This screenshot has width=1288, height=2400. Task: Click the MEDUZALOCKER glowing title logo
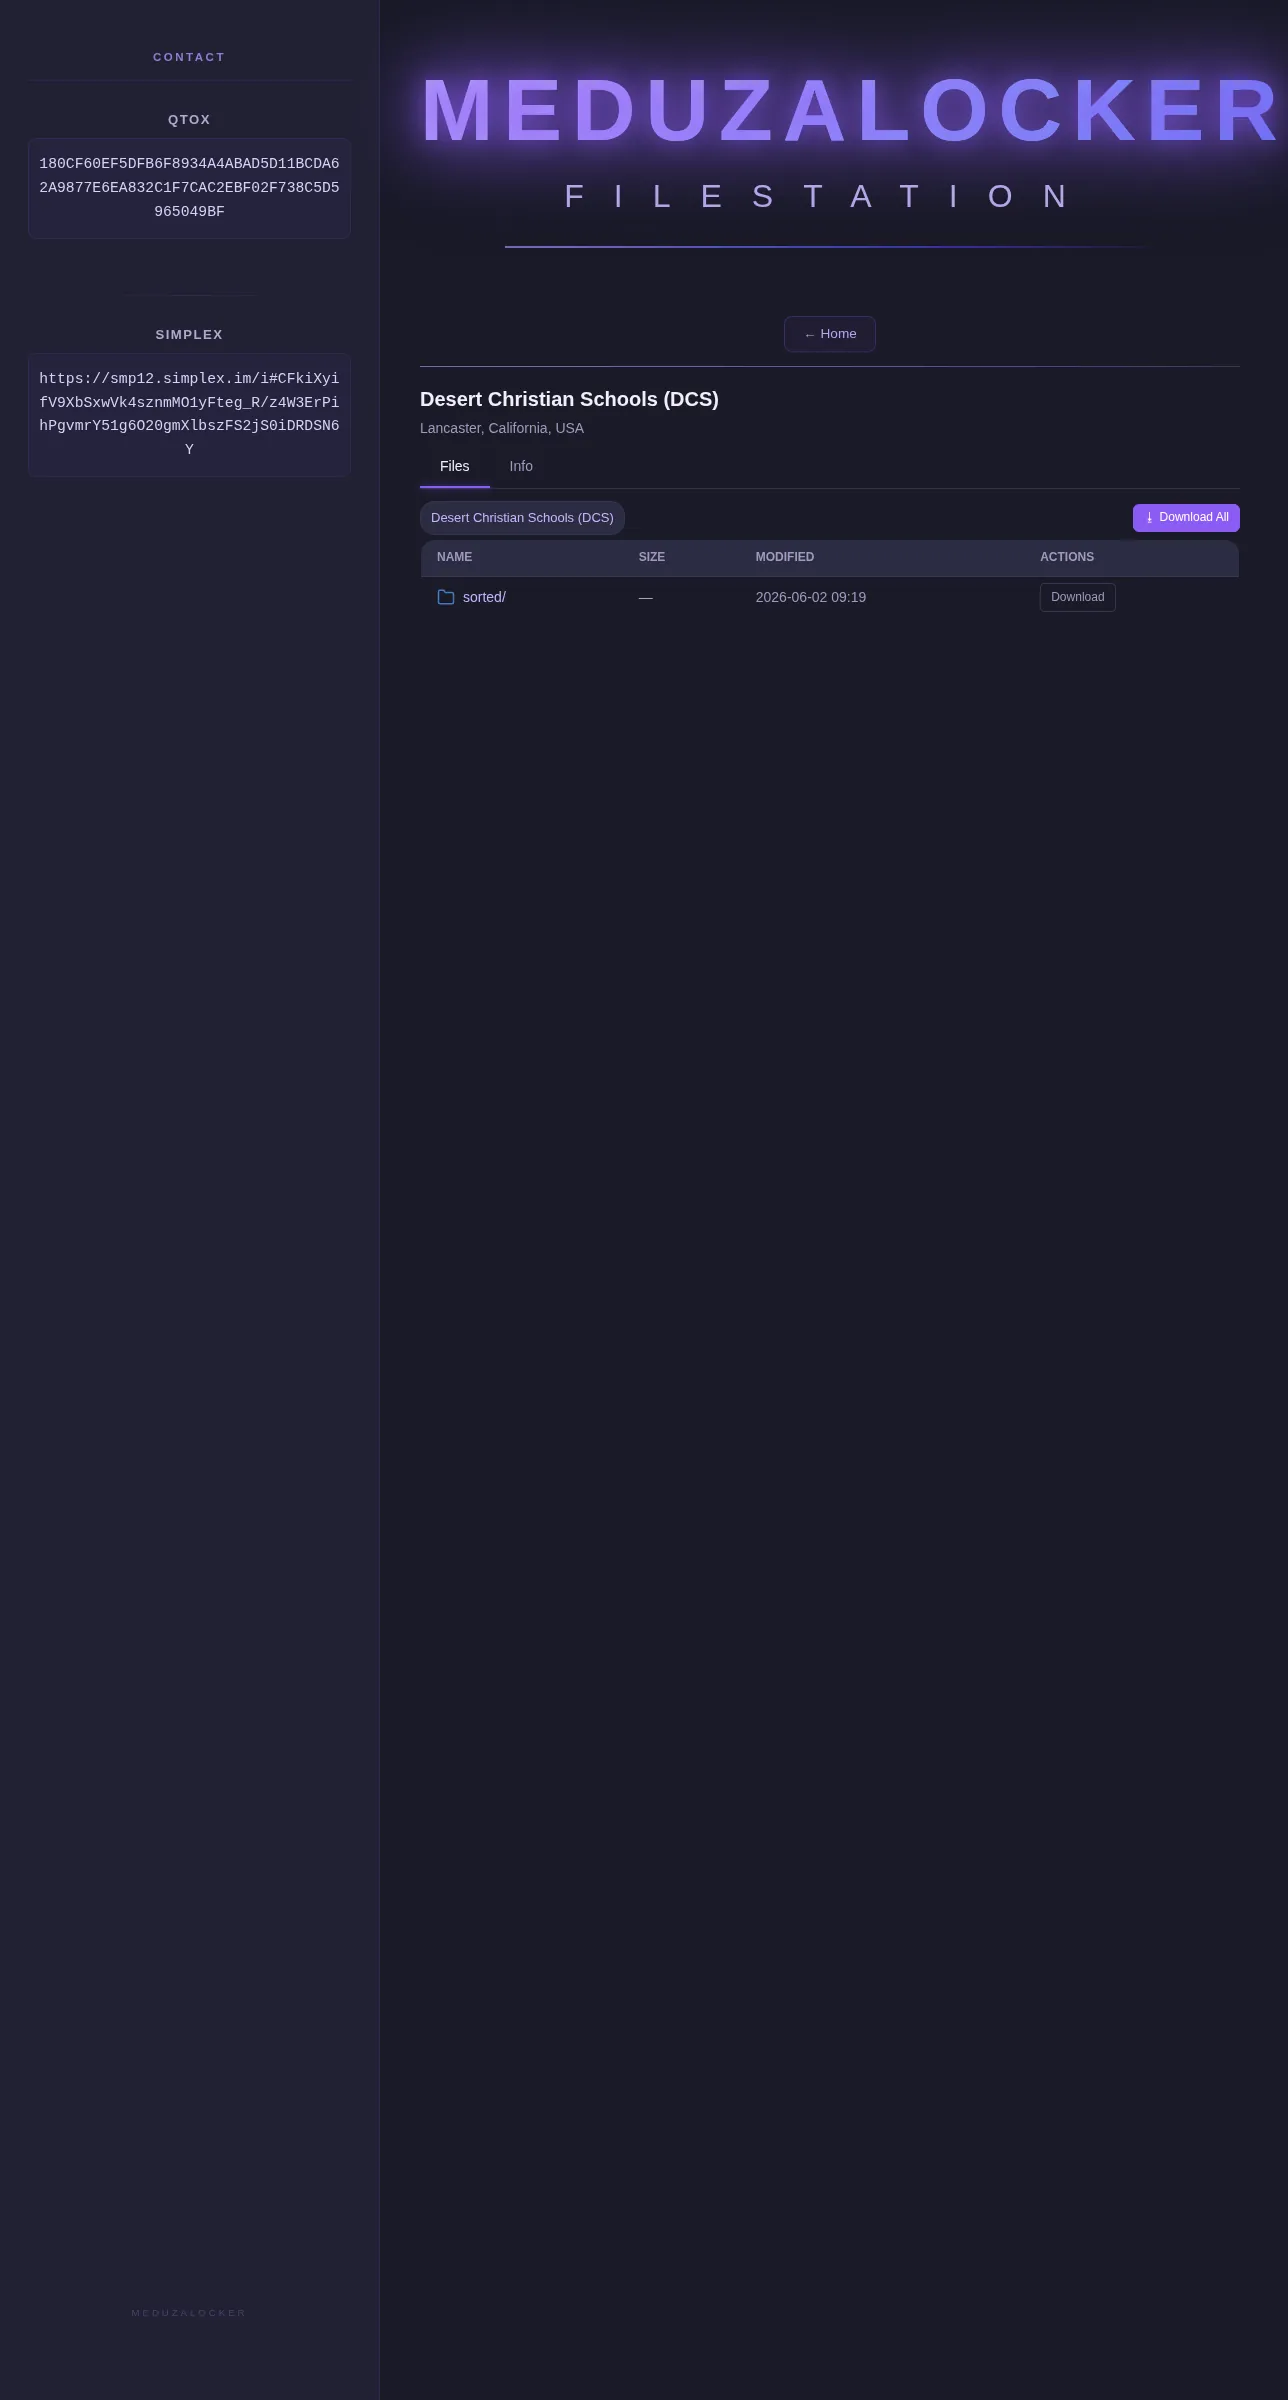click(x=851, y=111)
